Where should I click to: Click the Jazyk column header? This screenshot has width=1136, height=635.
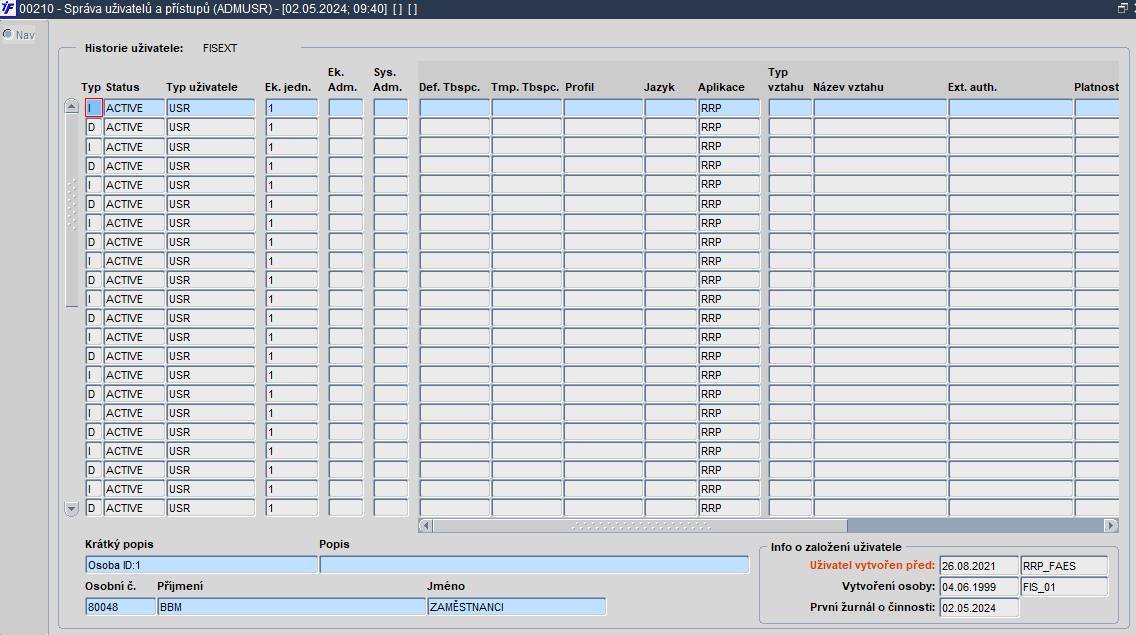[659, 87]
